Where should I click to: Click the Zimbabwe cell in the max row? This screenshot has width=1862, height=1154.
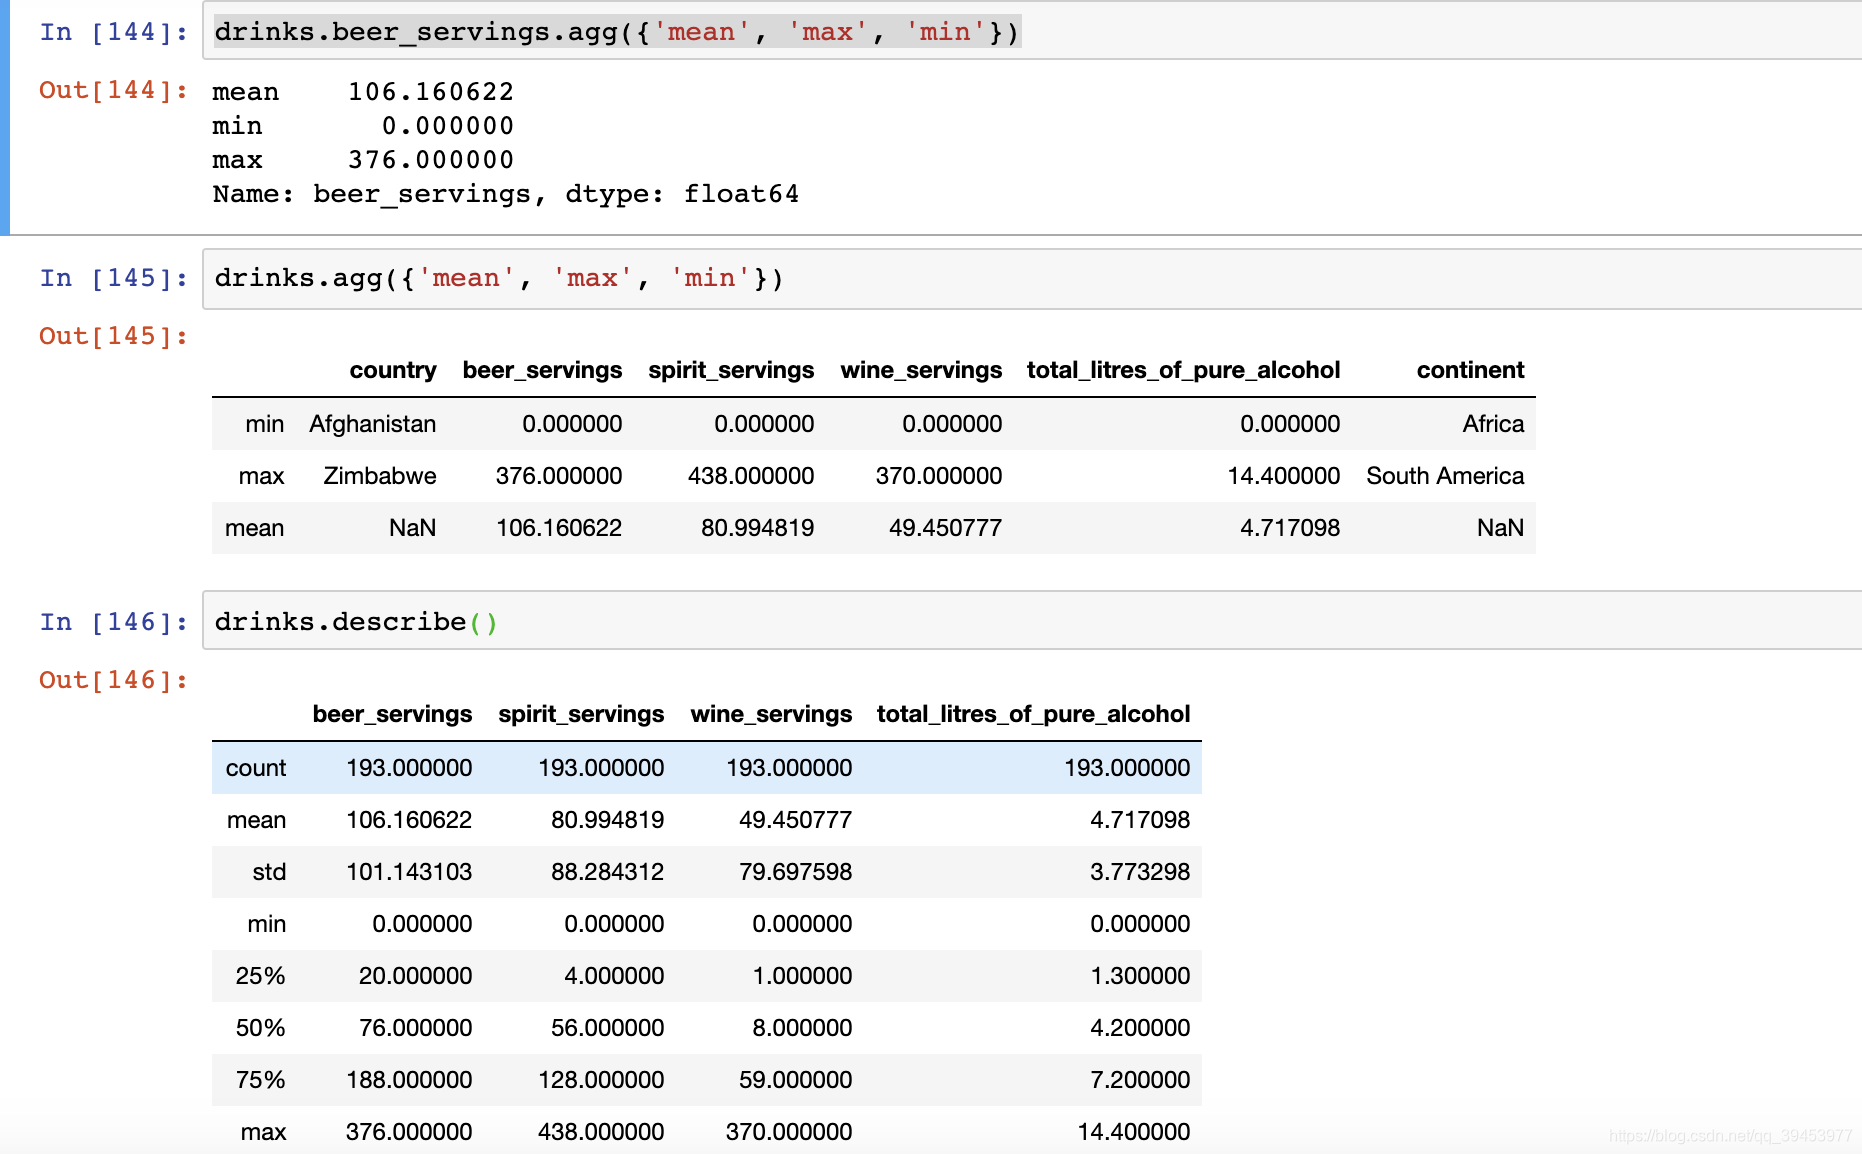tap(380, 476)
